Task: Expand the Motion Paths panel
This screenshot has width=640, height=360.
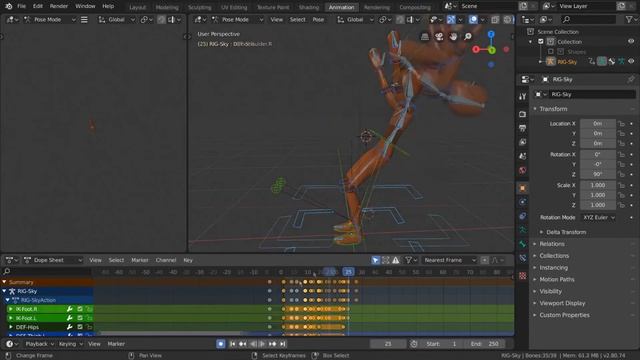Action: [x=556, y=280]
